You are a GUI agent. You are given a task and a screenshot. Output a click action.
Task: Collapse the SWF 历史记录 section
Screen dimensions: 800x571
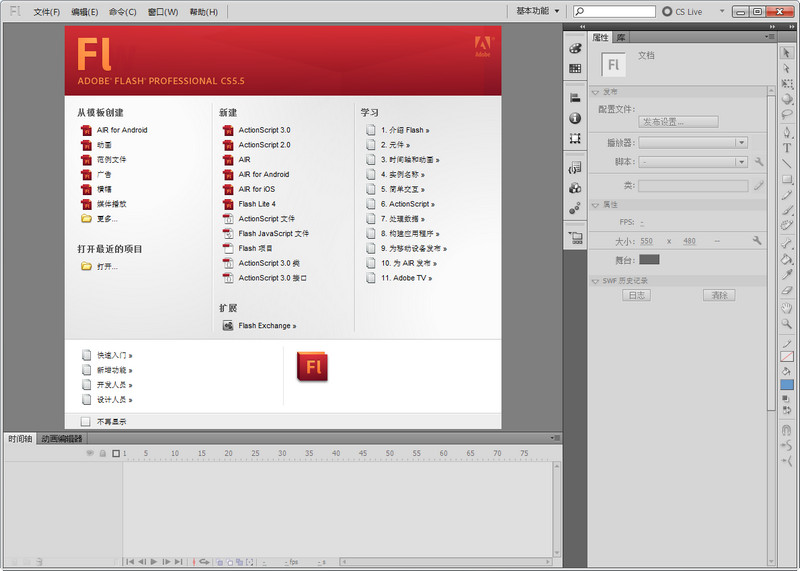coord(594,281)
